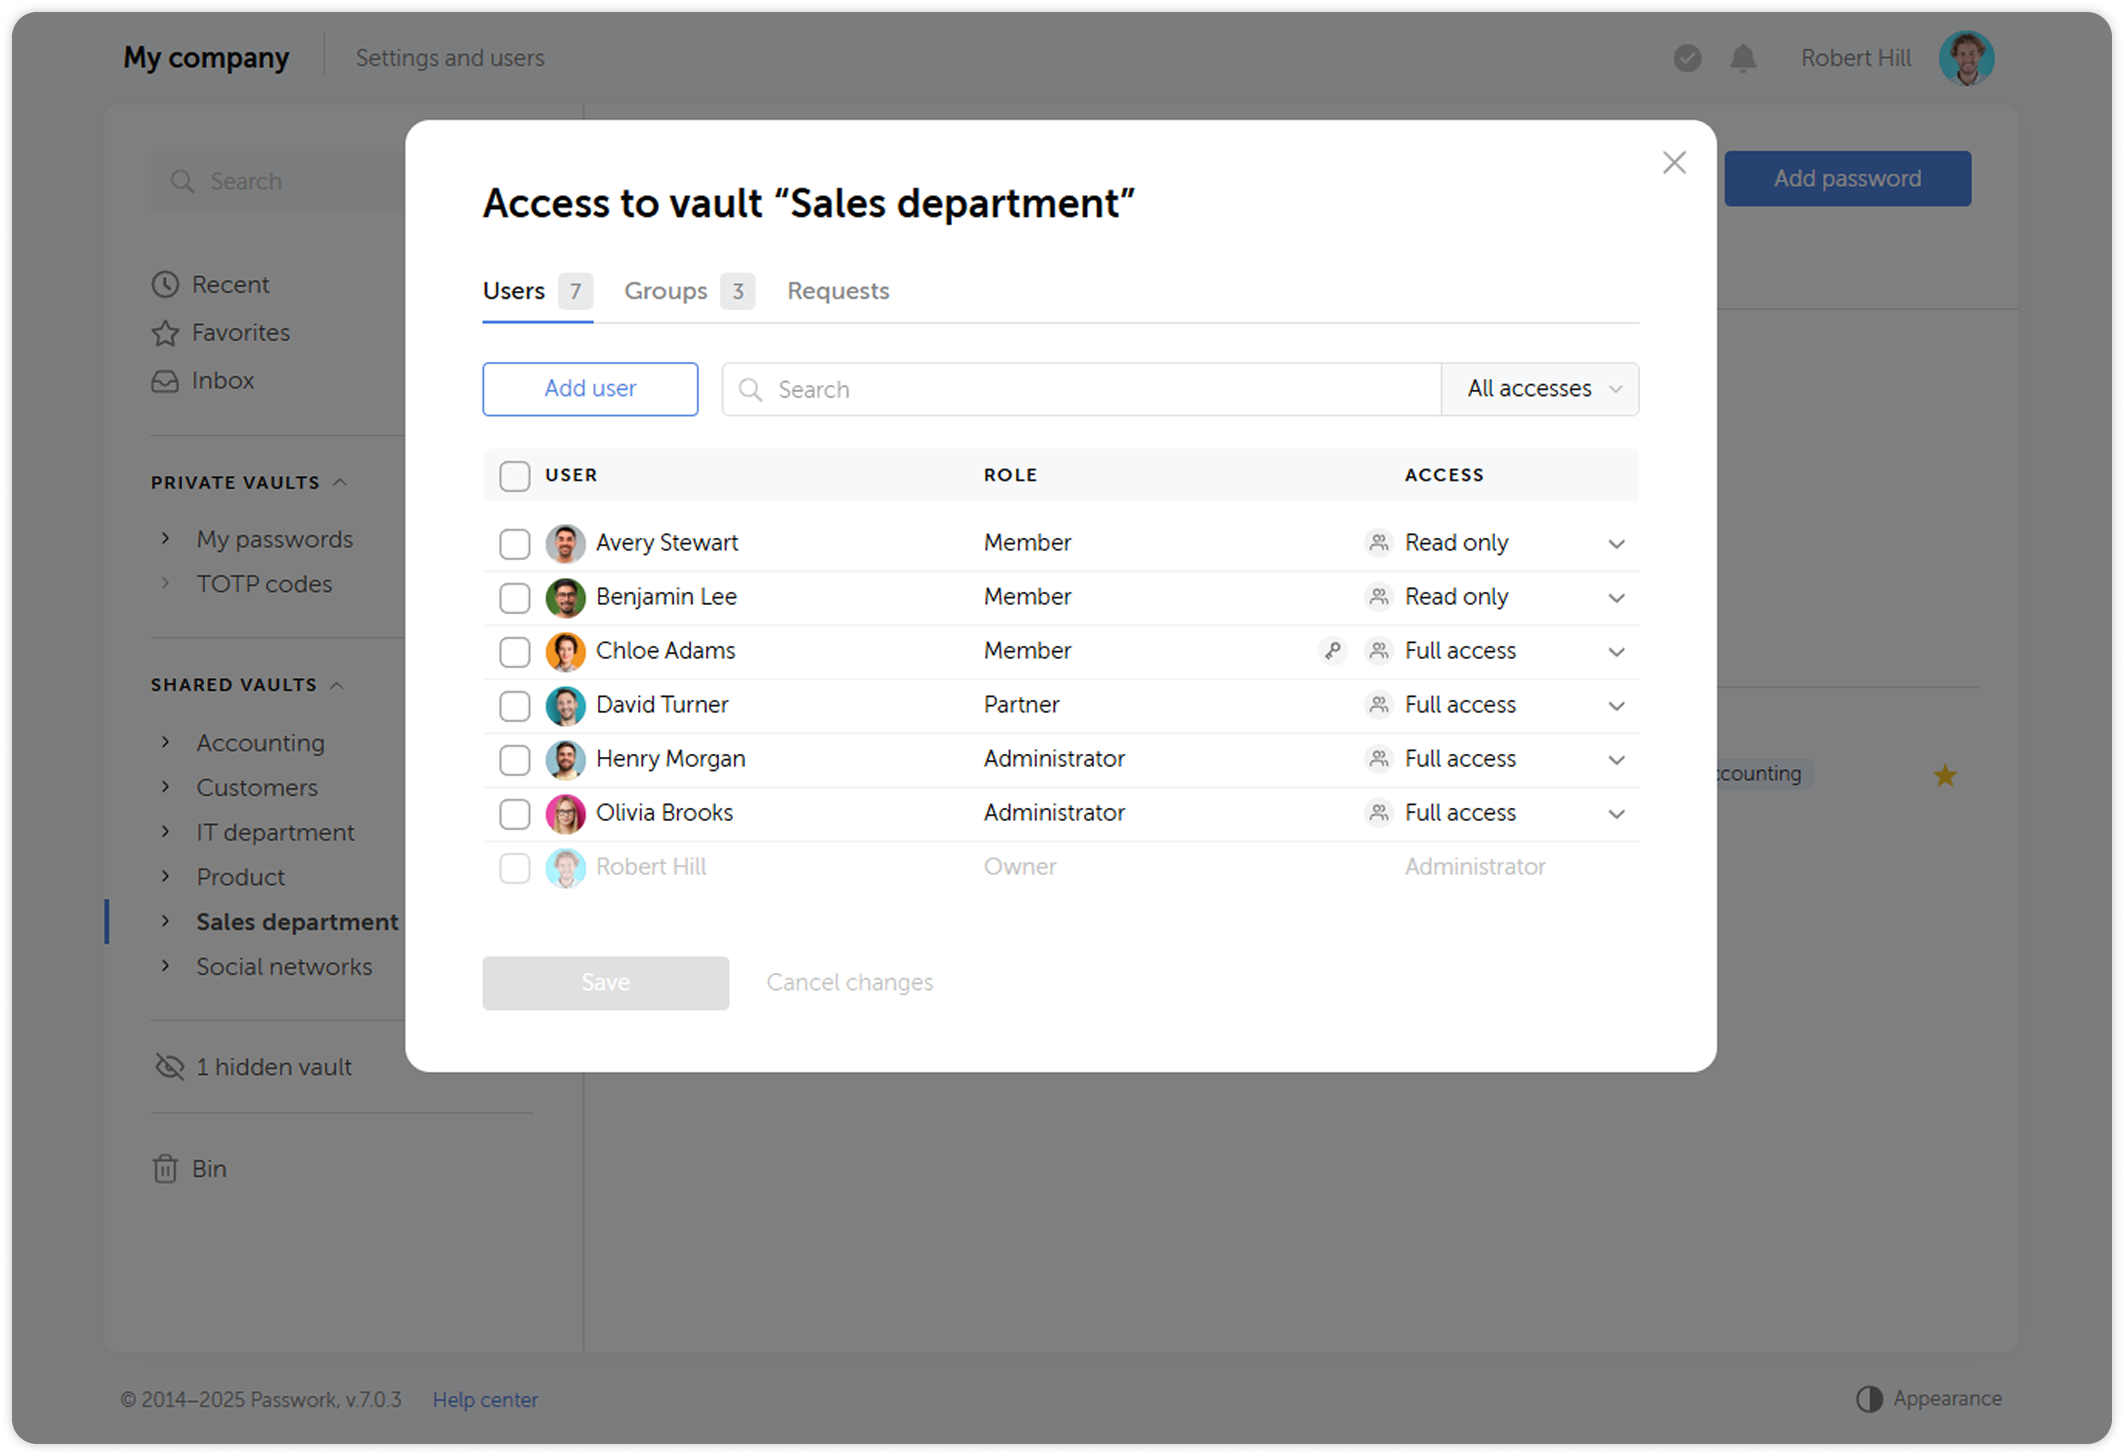Switch to the Groups tab
This screenshot has width=2124, height=1456.
click(665, 291)
